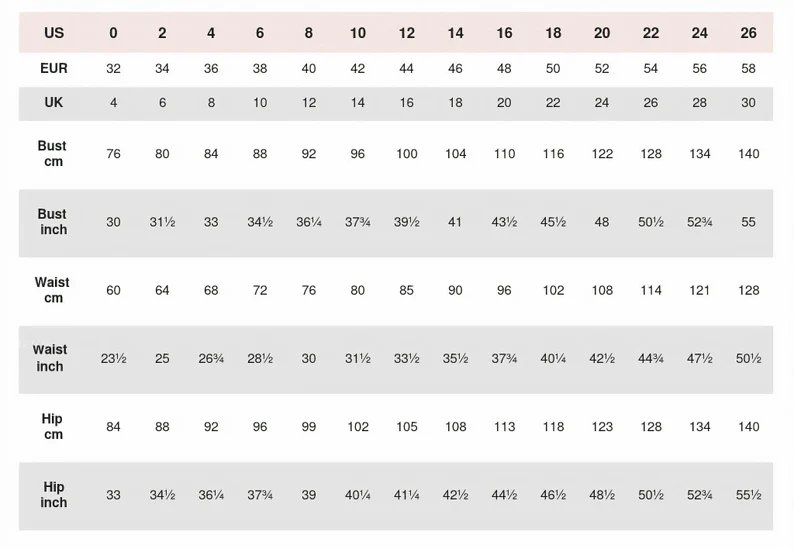Select Waist inch value 44¾
This screenshot has height=549, width=794.
pyautogui.click(x=651, y=358)
